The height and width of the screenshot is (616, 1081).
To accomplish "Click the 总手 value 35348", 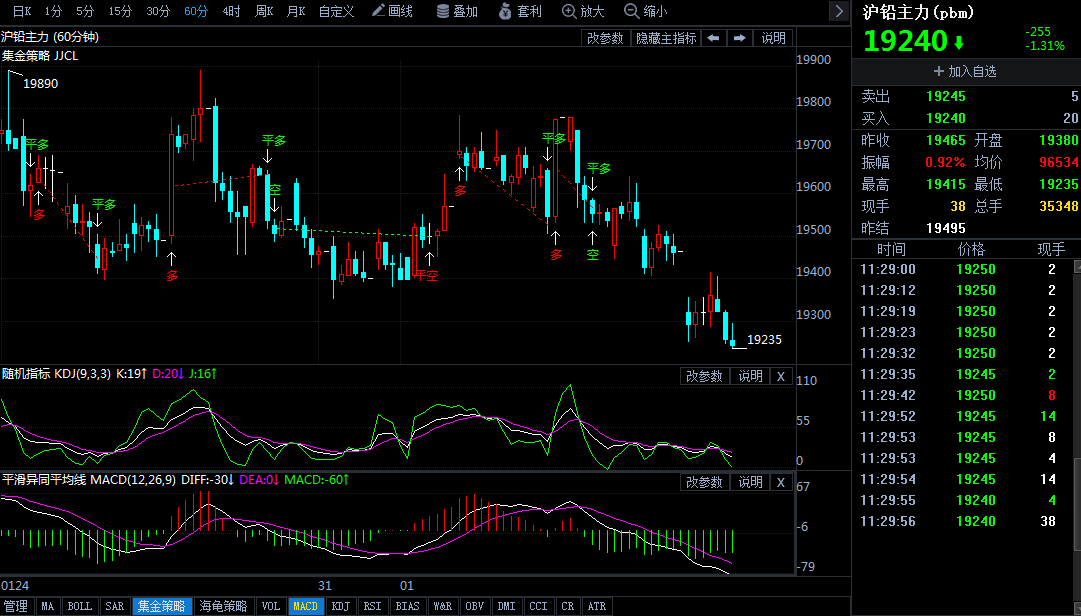I will click(1058, 206).
